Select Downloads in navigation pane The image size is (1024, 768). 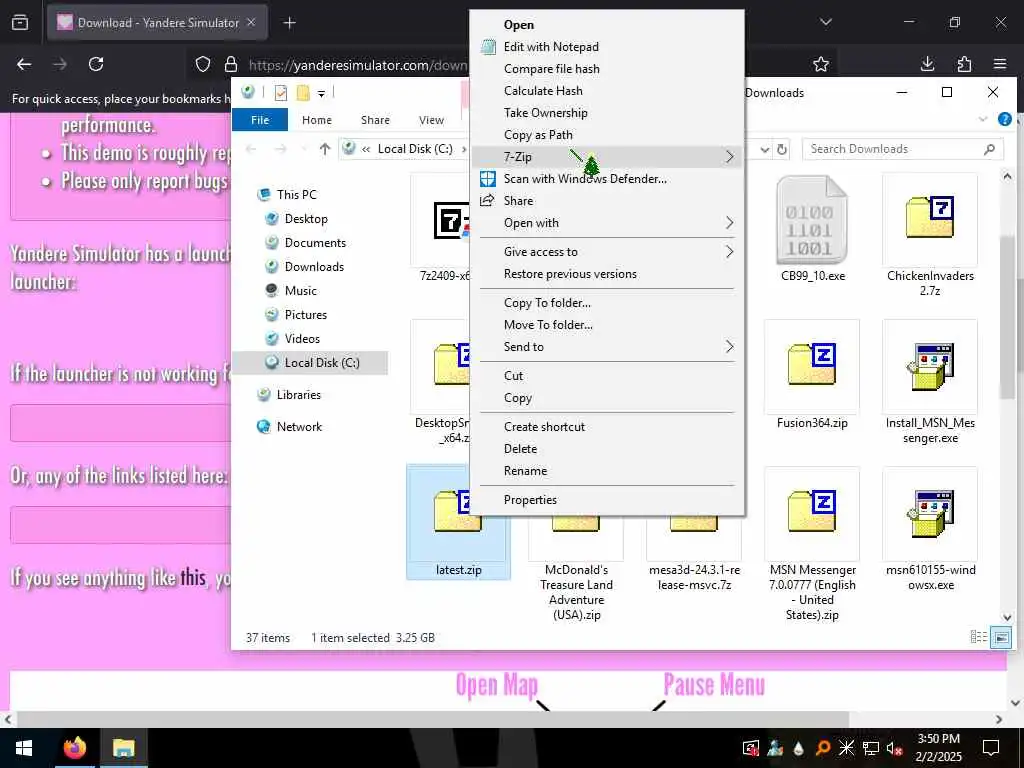pos(313,267)
